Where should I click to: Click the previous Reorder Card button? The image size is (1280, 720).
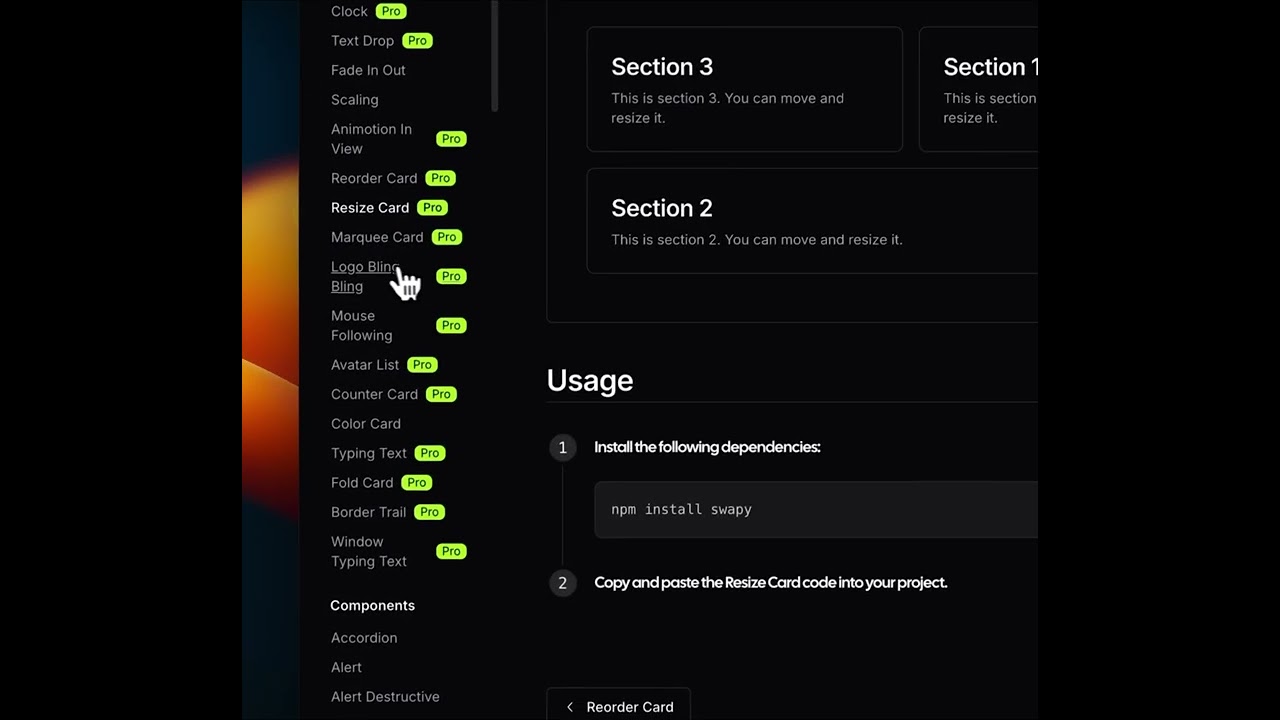618,705
